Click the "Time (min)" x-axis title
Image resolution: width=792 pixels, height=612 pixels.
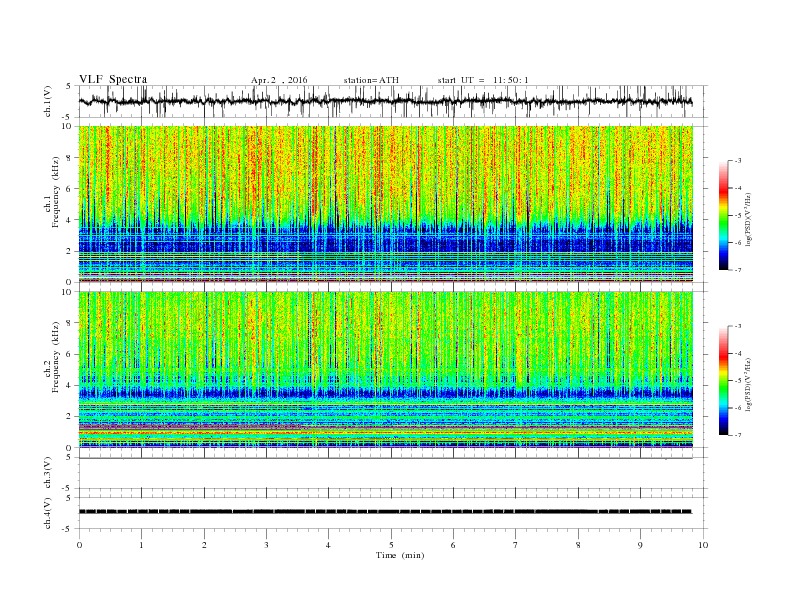400,555
